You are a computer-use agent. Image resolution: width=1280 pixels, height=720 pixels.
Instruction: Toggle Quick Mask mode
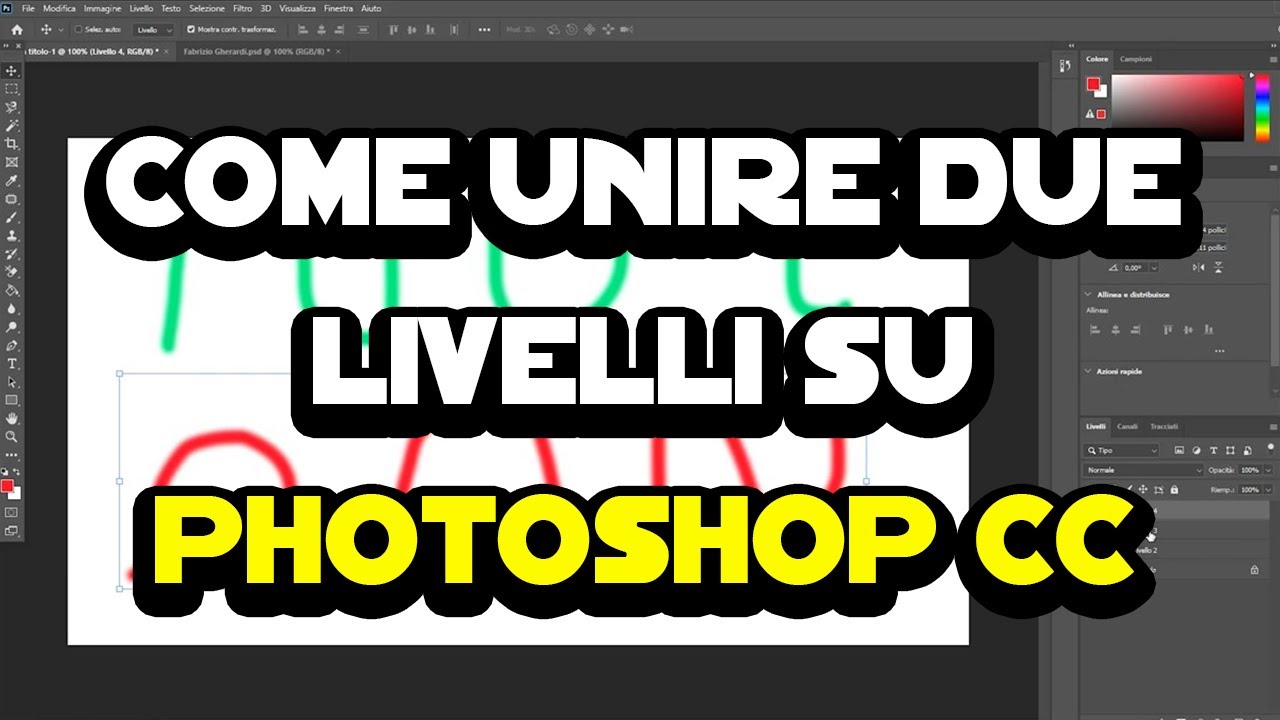(x=12, y=512)
